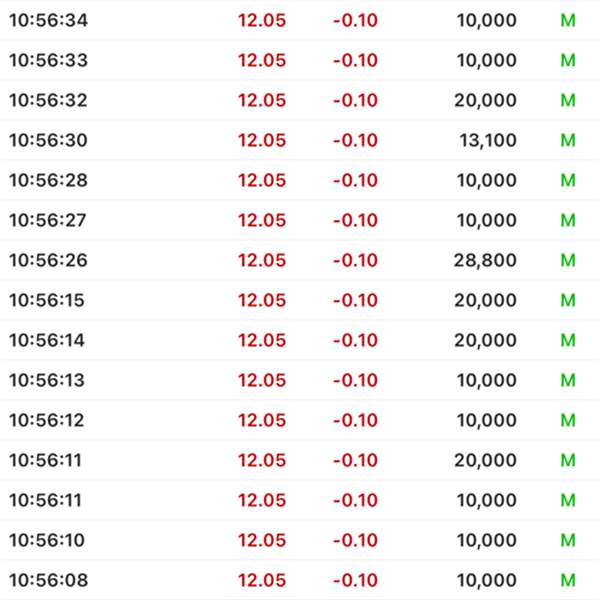This screenshot has height=600, width=600.
Task: Click the 28,800 volume entry
Action: [x=485, y=260]
